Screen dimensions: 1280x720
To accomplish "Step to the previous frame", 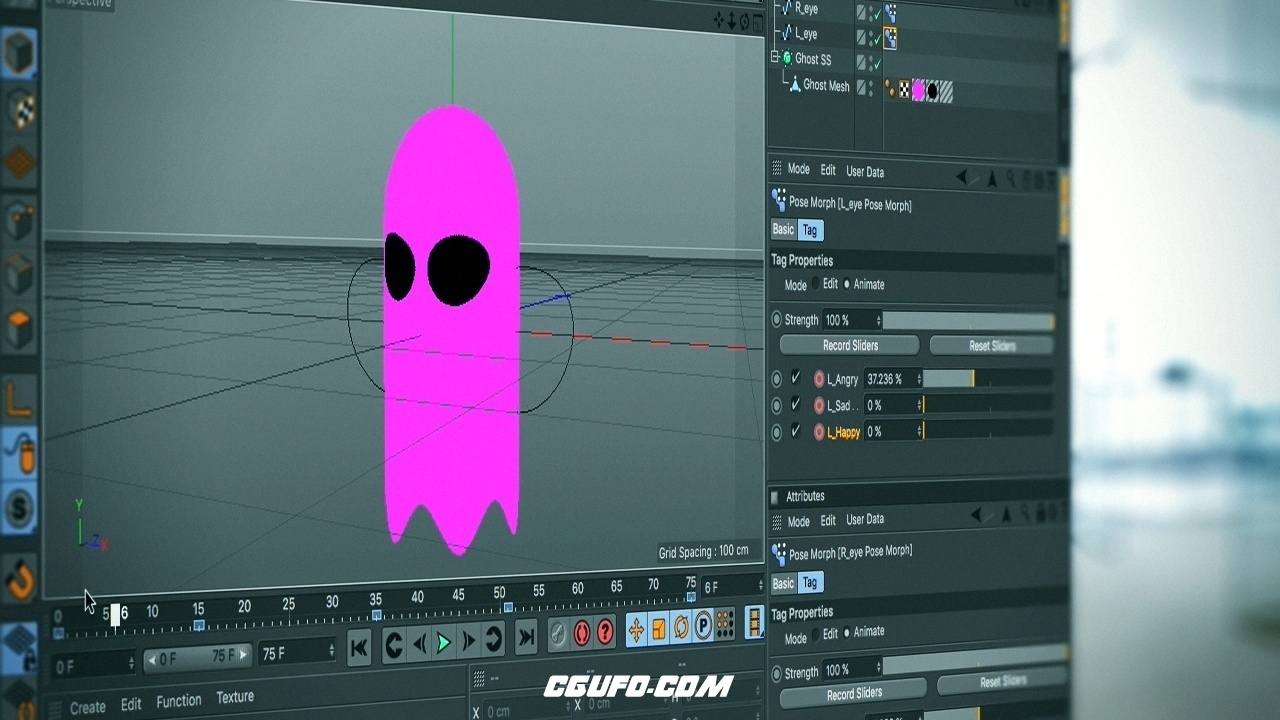I will pos(419,643).
